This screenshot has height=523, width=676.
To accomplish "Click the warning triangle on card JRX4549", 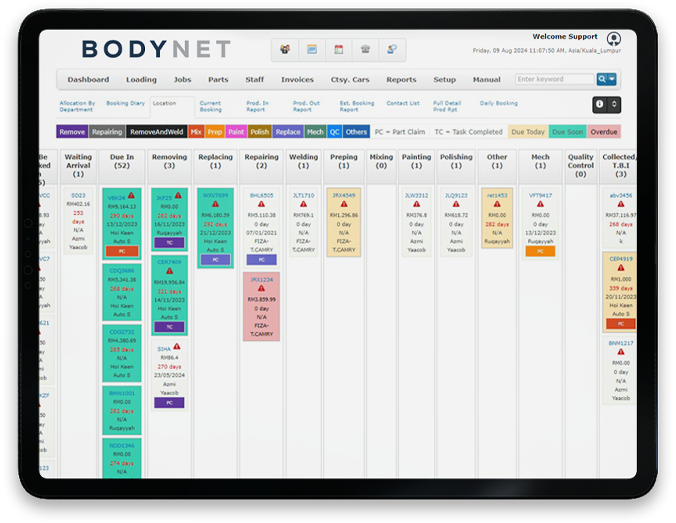I will pyautogui.click(x=344, y=204).
